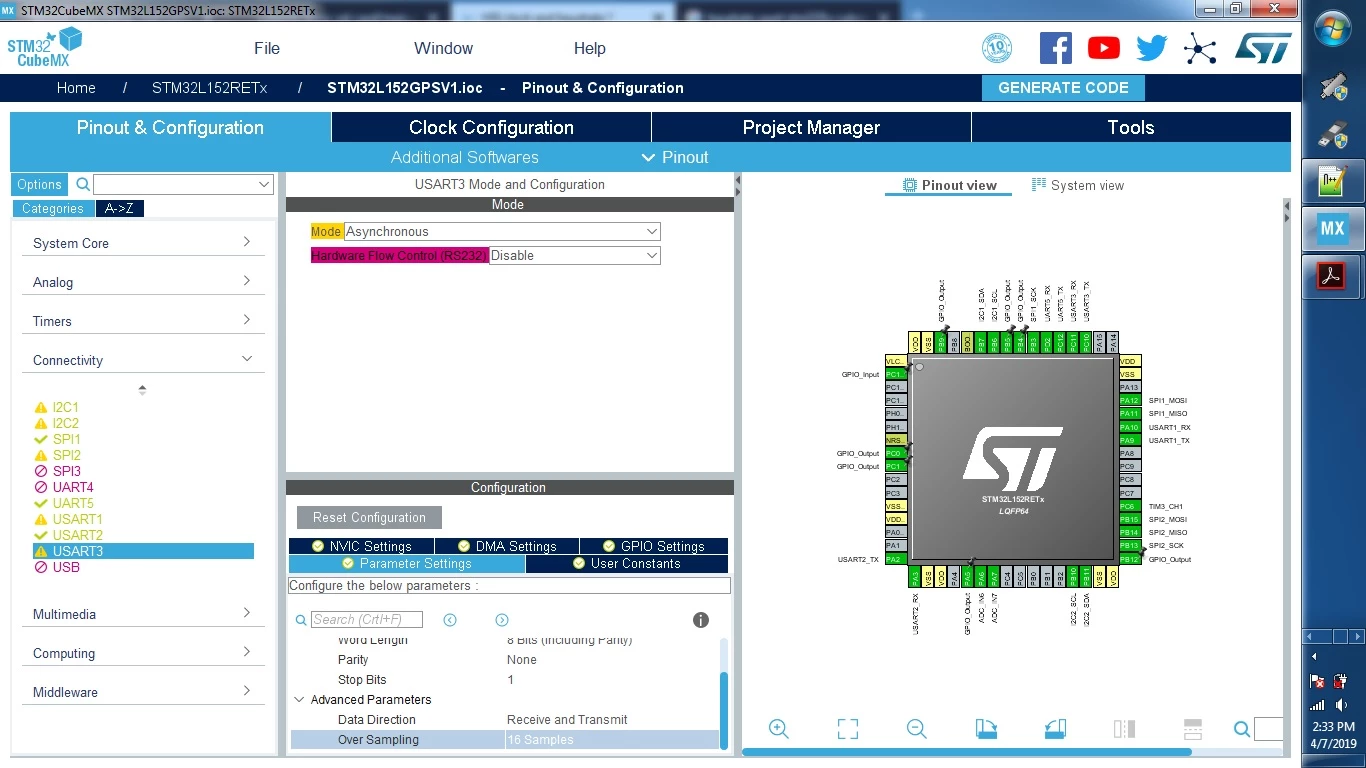This screenshot has height=768, width=1366.
Task: Click the pinout horizontal scrollbar
Action: (x=966, y=752)
